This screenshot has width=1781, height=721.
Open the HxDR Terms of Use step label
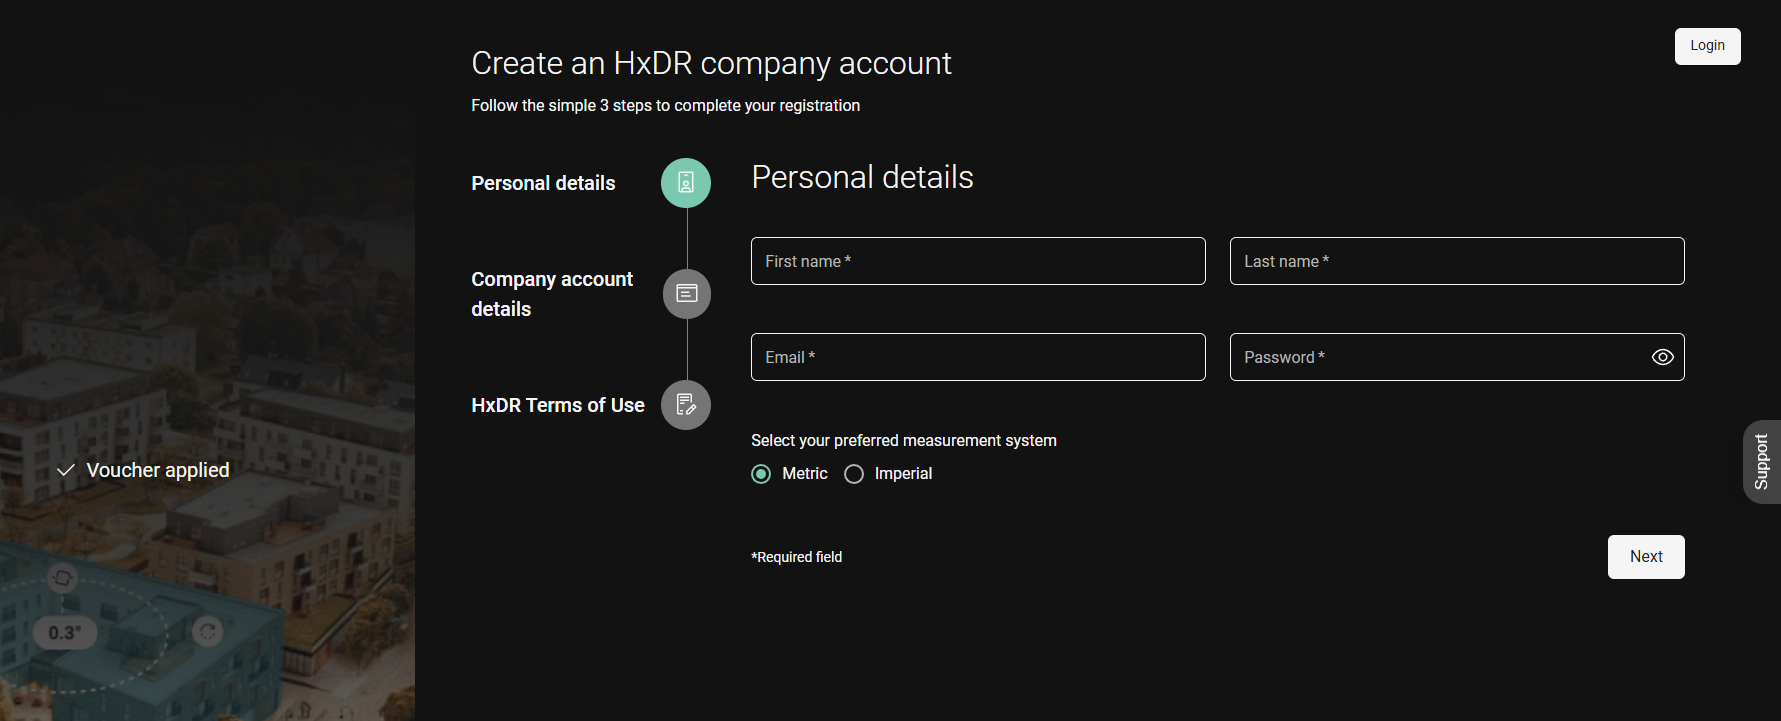(558, 405)
